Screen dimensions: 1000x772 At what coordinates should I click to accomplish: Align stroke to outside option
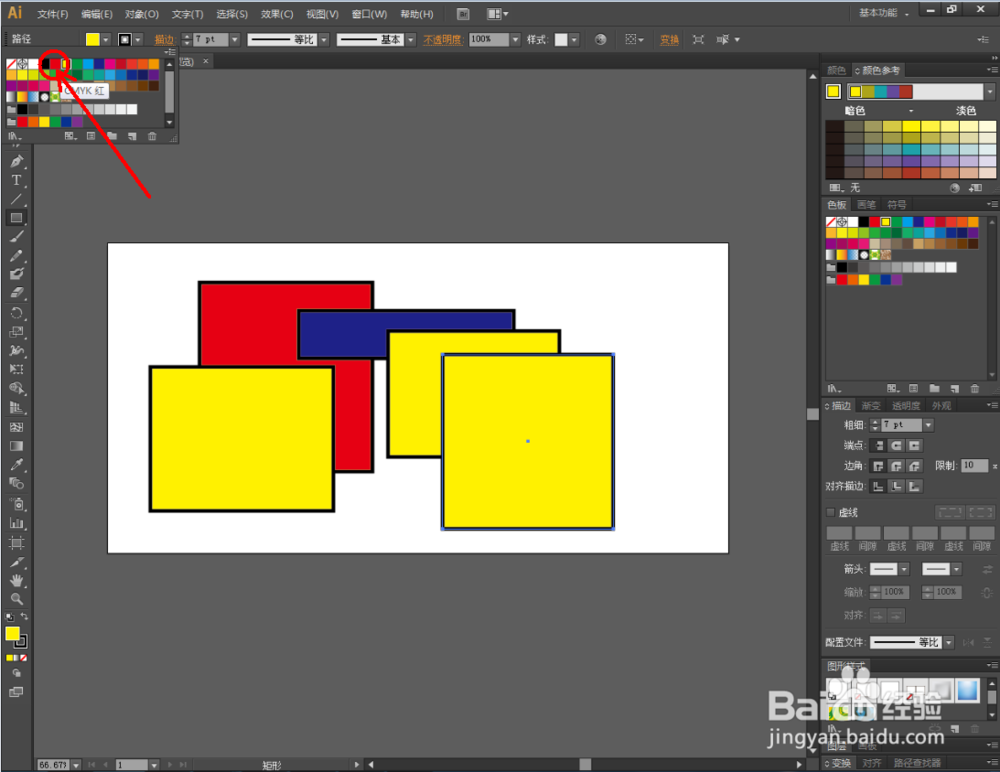(x=915, y=486)
